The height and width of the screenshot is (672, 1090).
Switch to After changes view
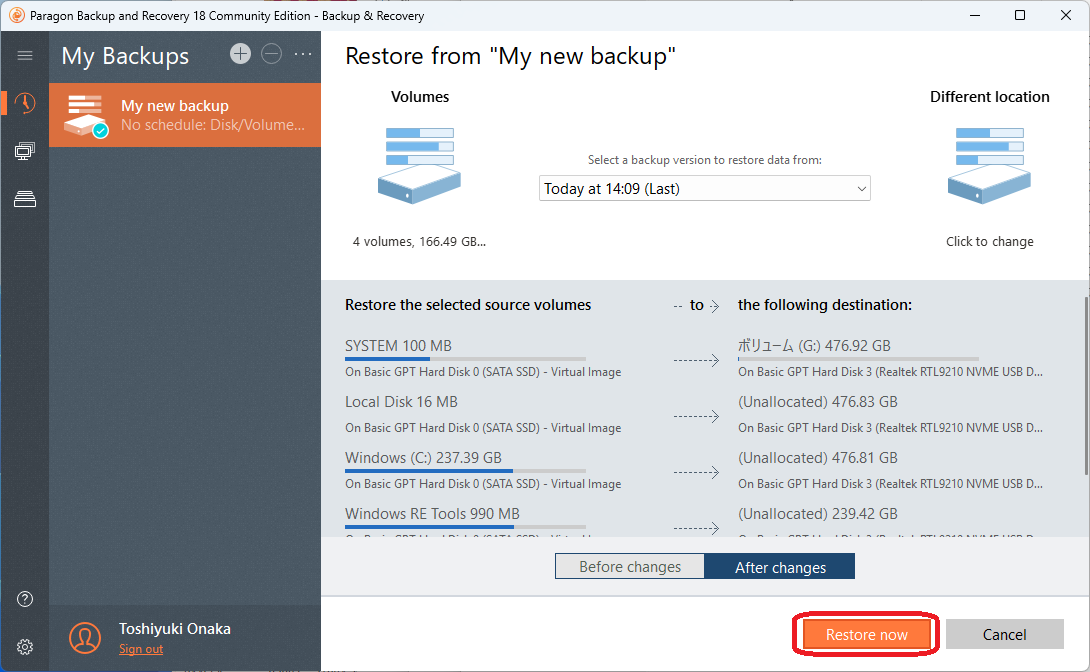tap(780, 567)
